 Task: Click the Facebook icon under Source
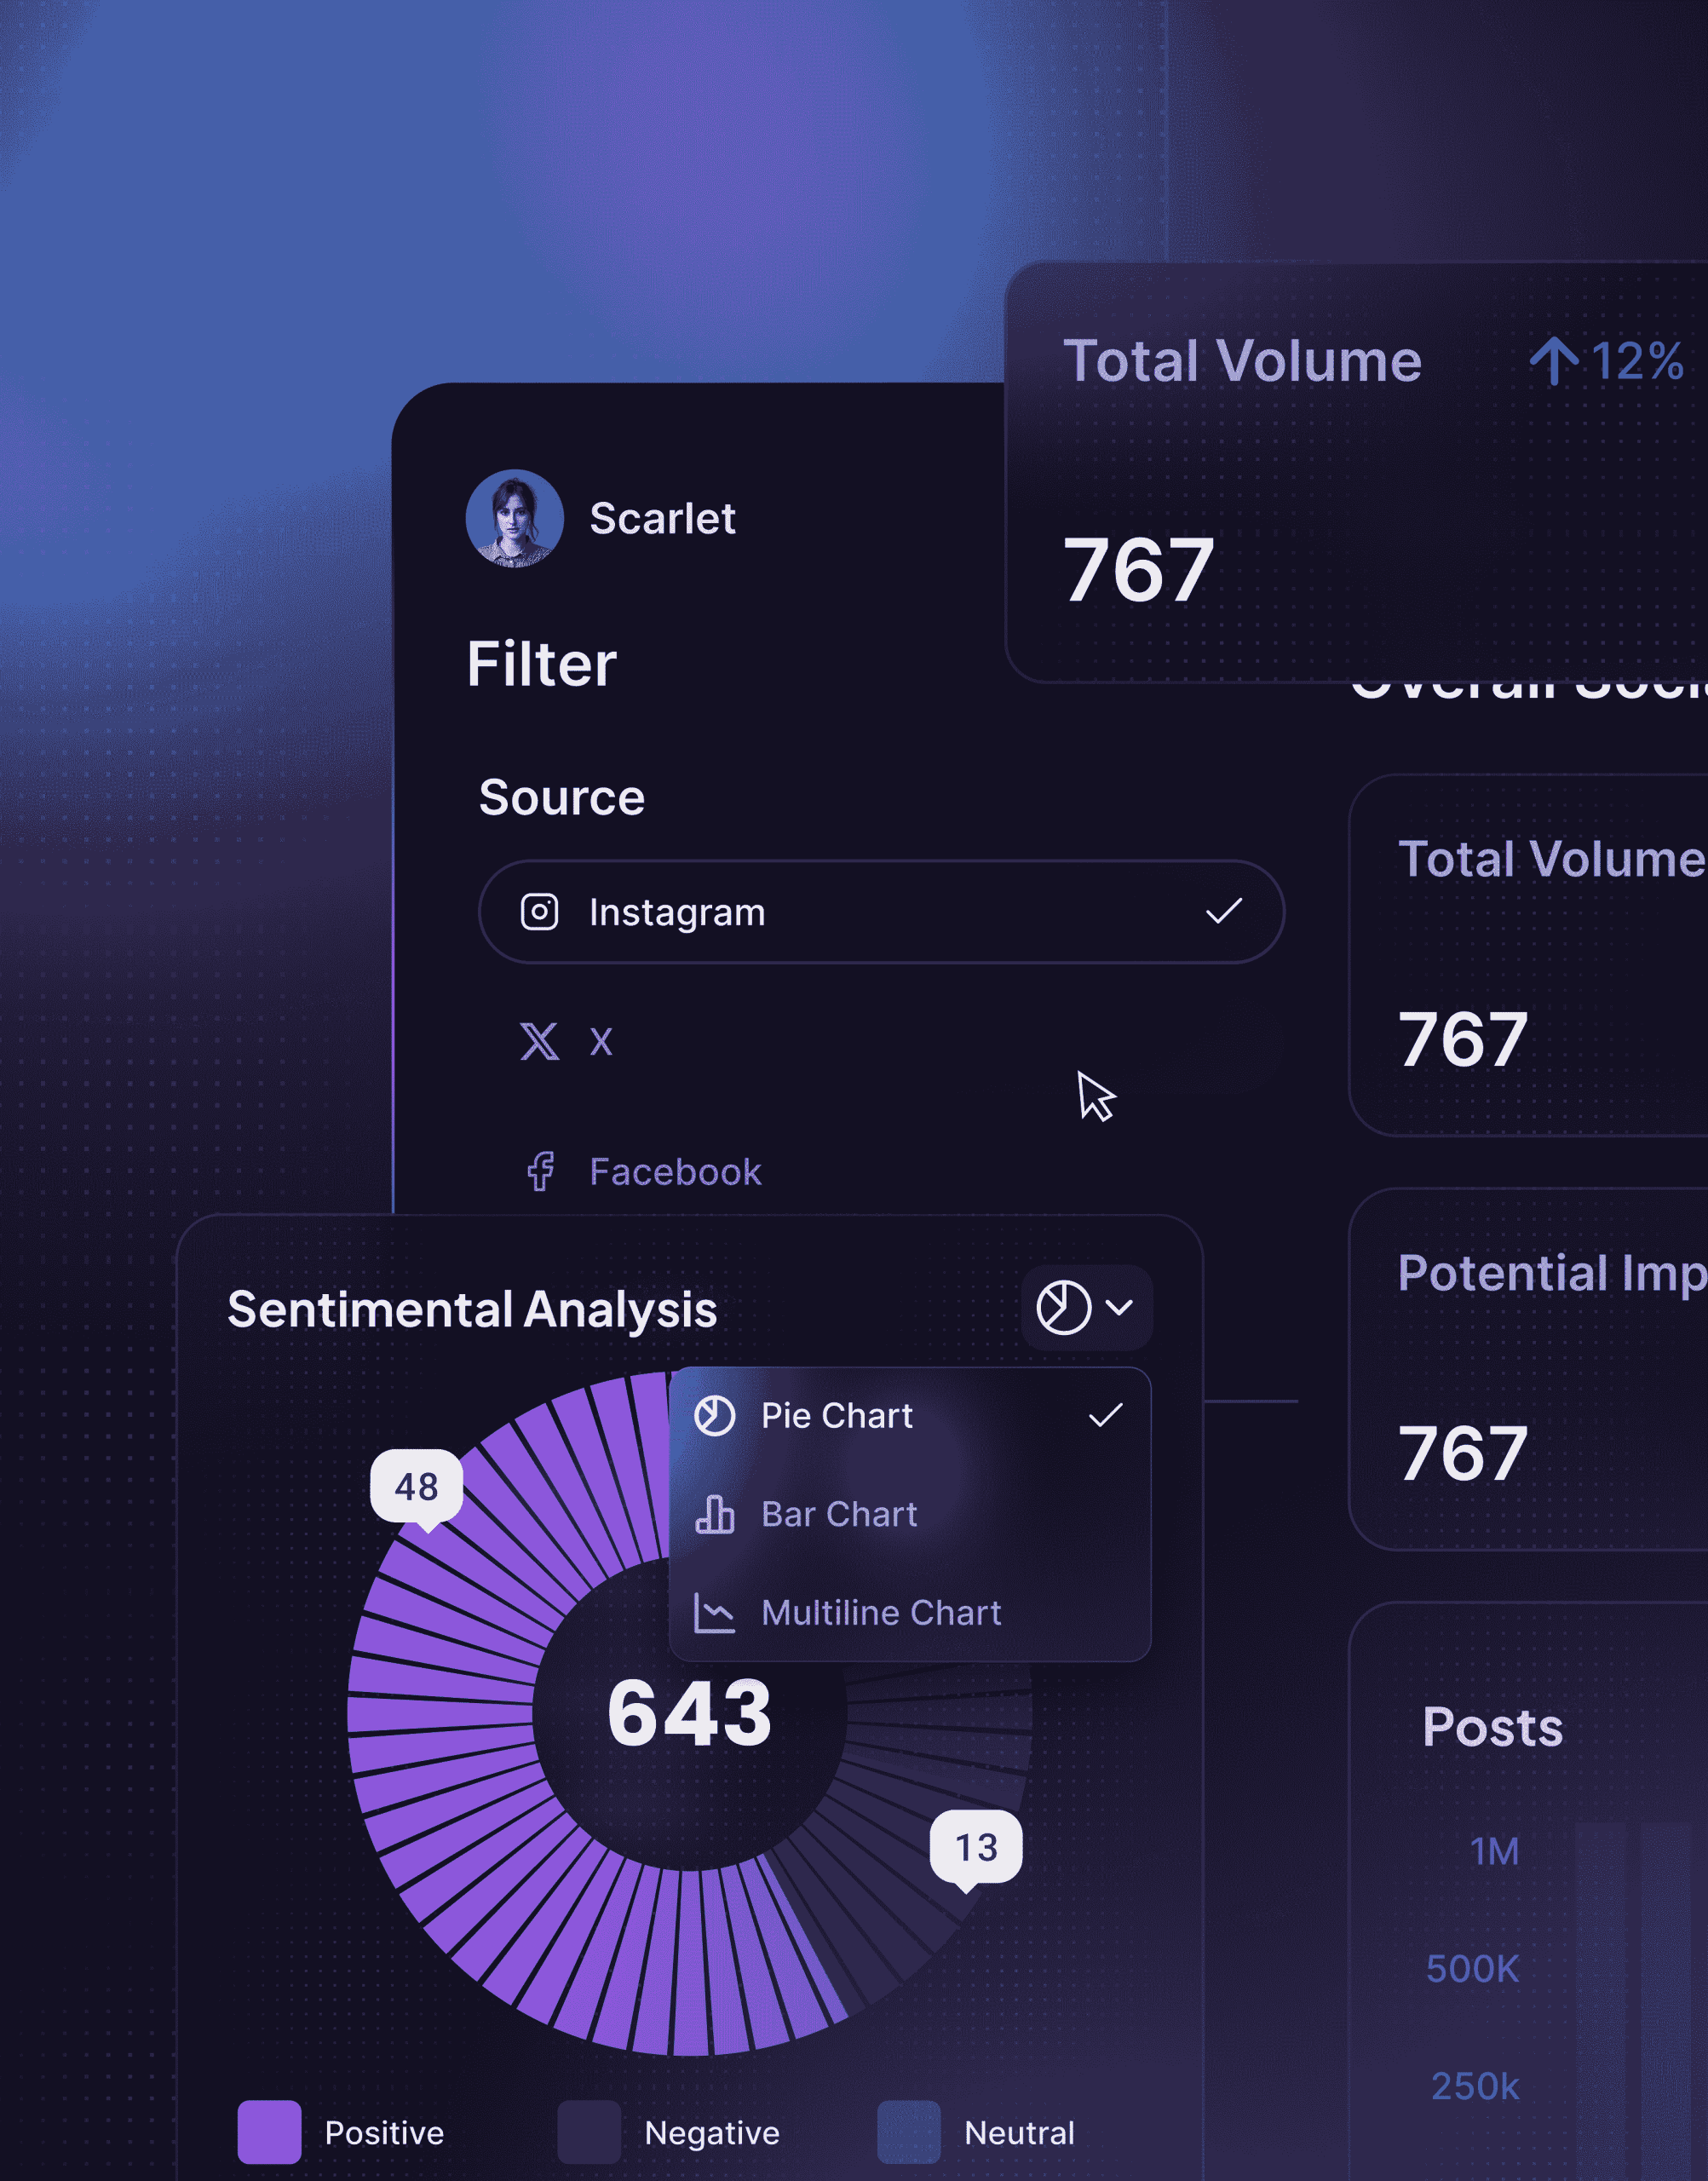tap(540, 1170)
